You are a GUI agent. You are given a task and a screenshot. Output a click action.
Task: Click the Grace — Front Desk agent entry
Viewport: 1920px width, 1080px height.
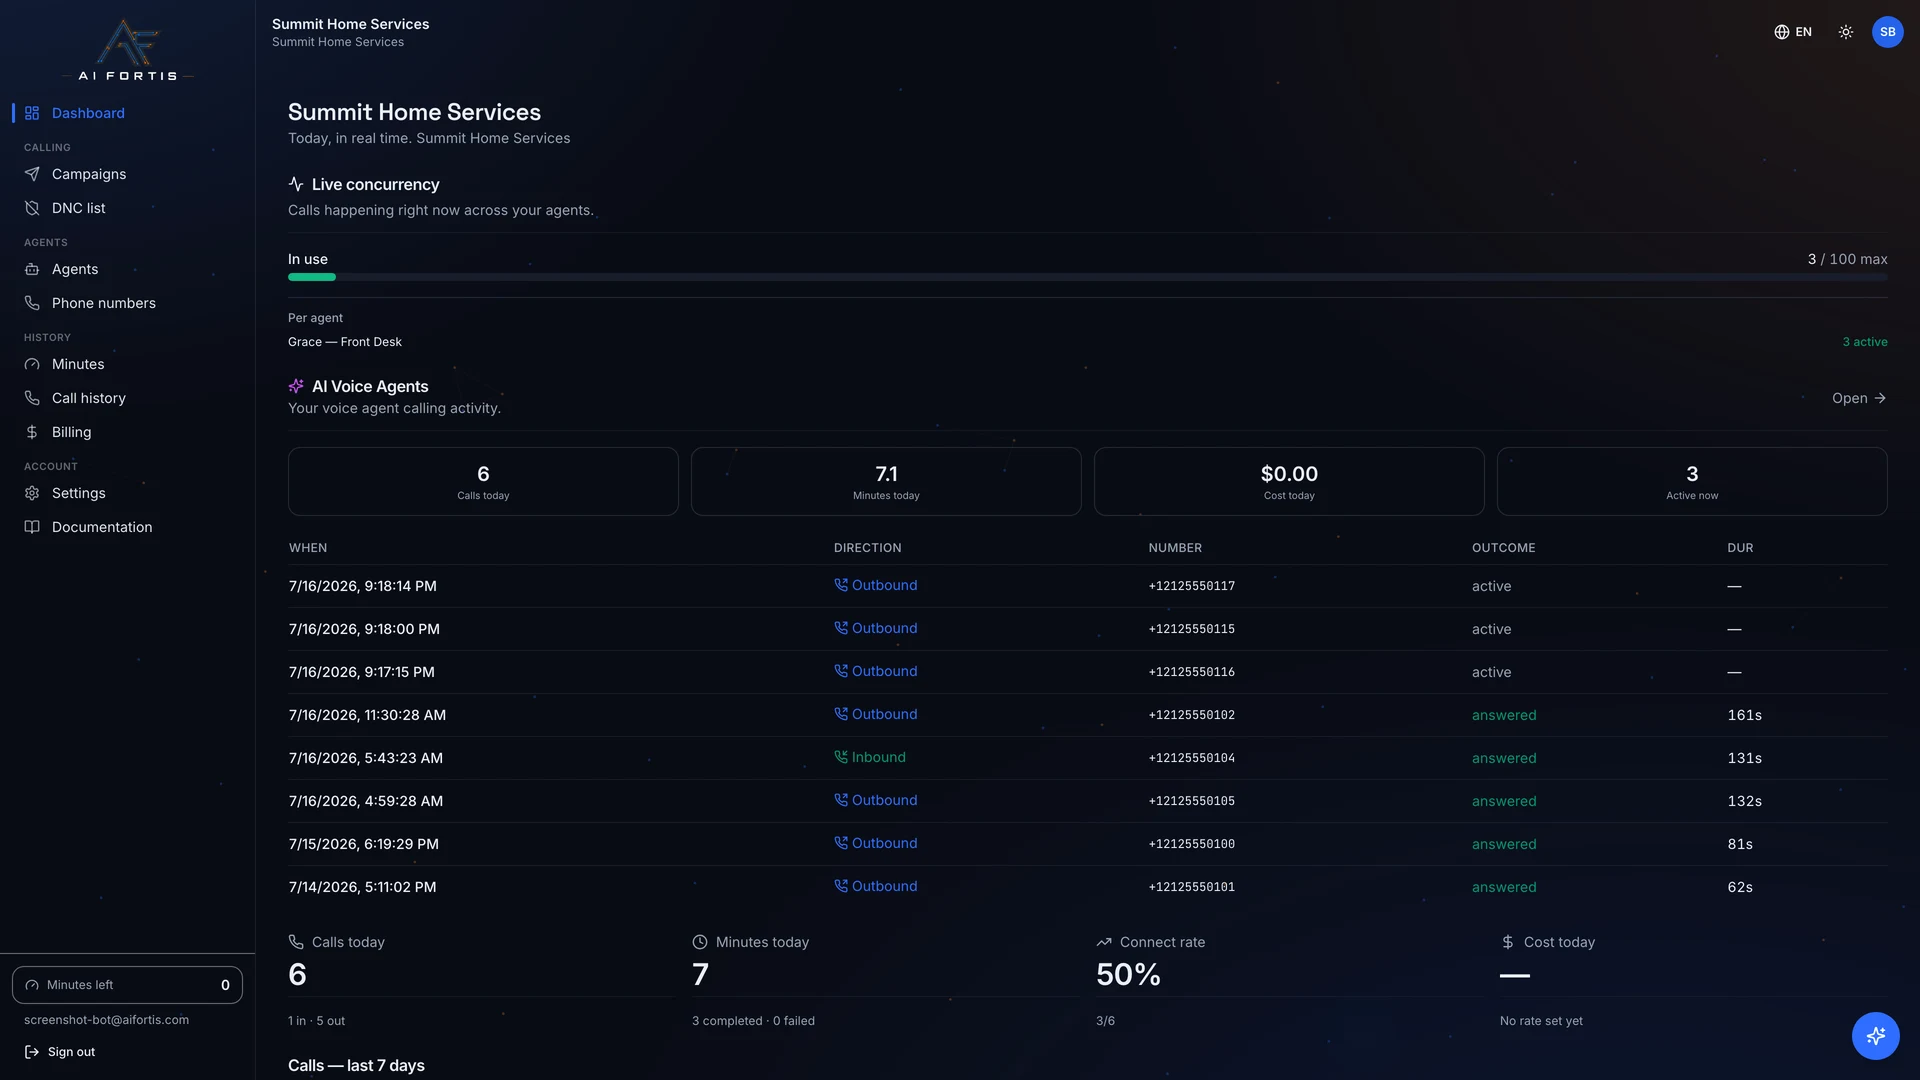coord(345,342)
